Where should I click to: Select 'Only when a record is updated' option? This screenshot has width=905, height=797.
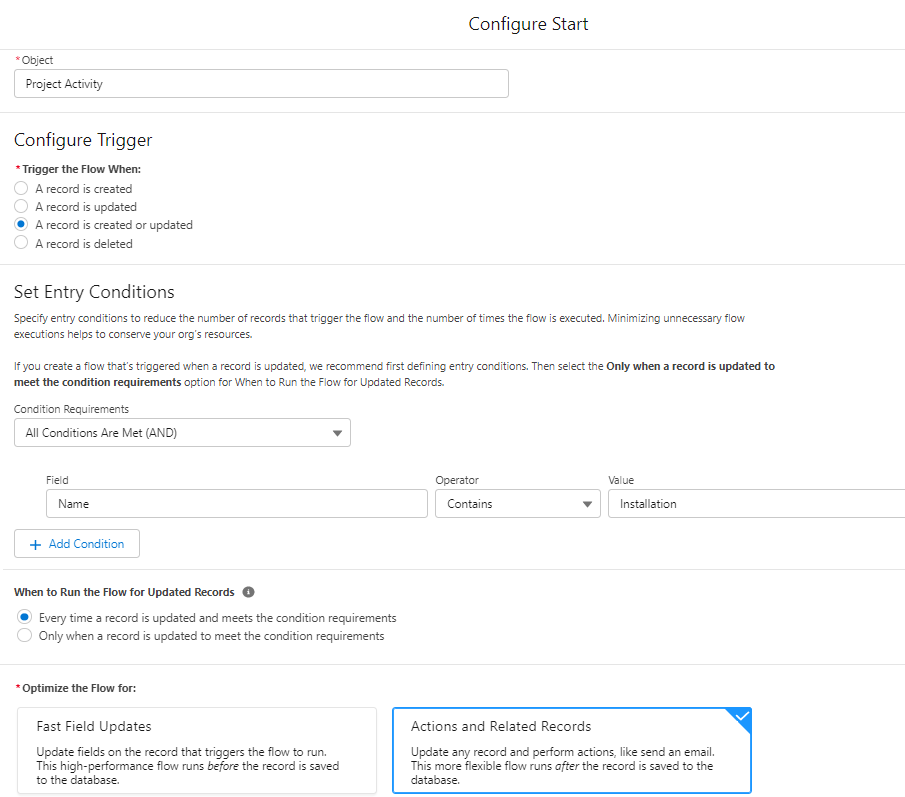coord(25,636)
